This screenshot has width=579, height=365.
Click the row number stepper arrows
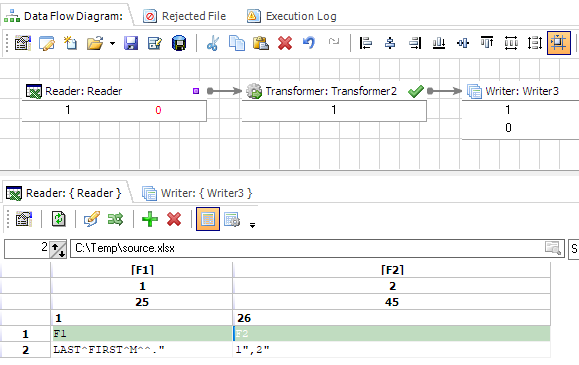pyautogui.click(x=58, y=249)
